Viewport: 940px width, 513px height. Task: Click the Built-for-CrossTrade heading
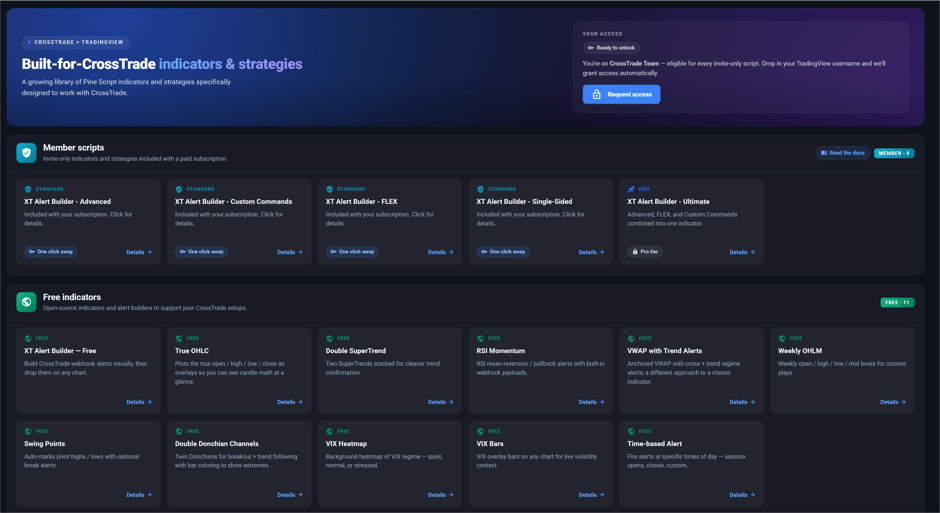pyautogui.click(x=162, y=64)
